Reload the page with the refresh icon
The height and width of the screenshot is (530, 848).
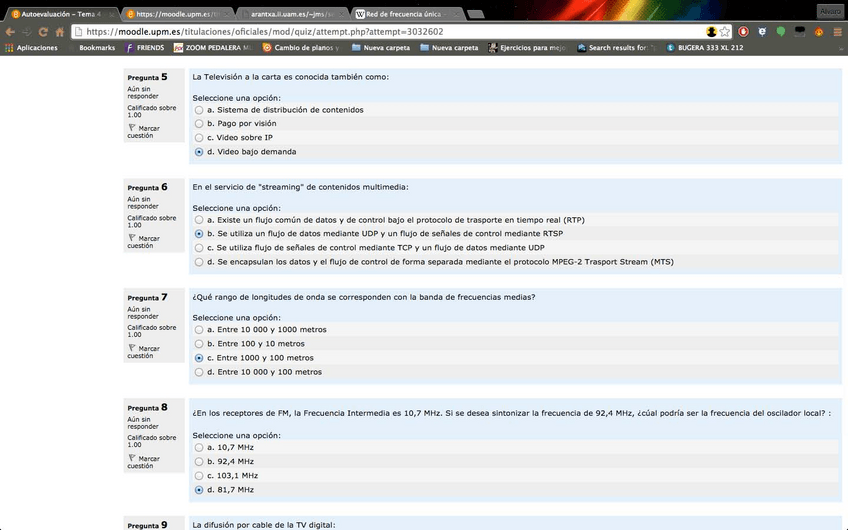point(43,32)
